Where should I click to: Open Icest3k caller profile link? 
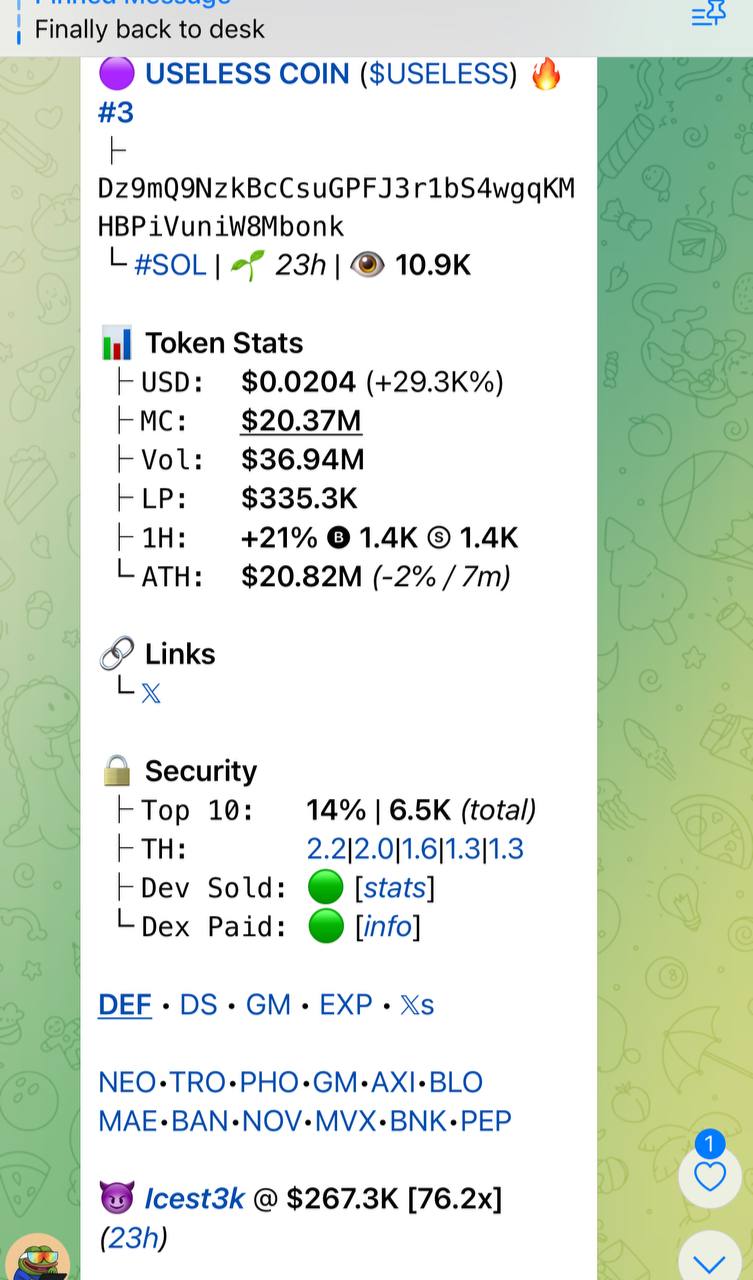[x=195, y=1198]
